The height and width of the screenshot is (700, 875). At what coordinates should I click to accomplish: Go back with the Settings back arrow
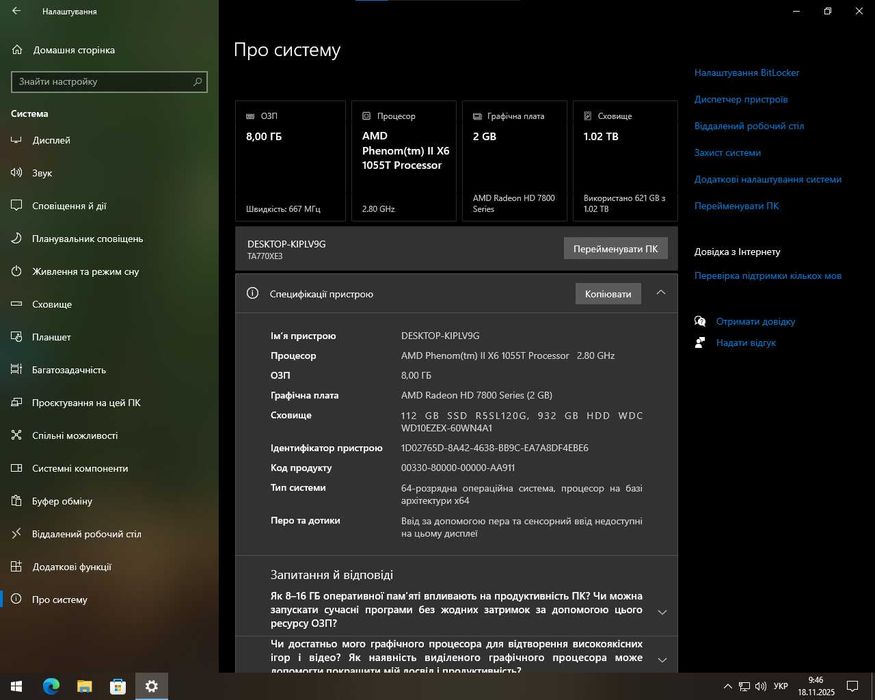(x=16, y=11)
